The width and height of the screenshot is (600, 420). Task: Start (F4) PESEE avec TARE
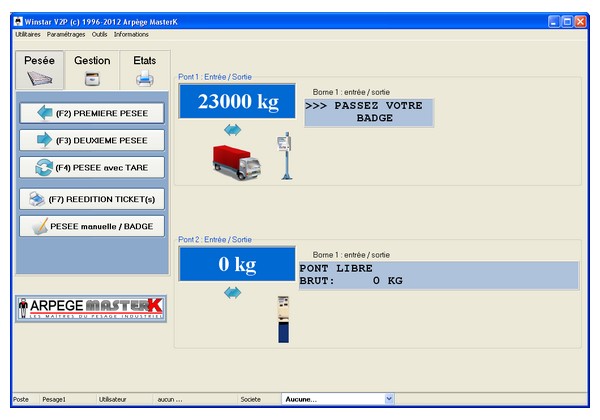coord(92,168)
